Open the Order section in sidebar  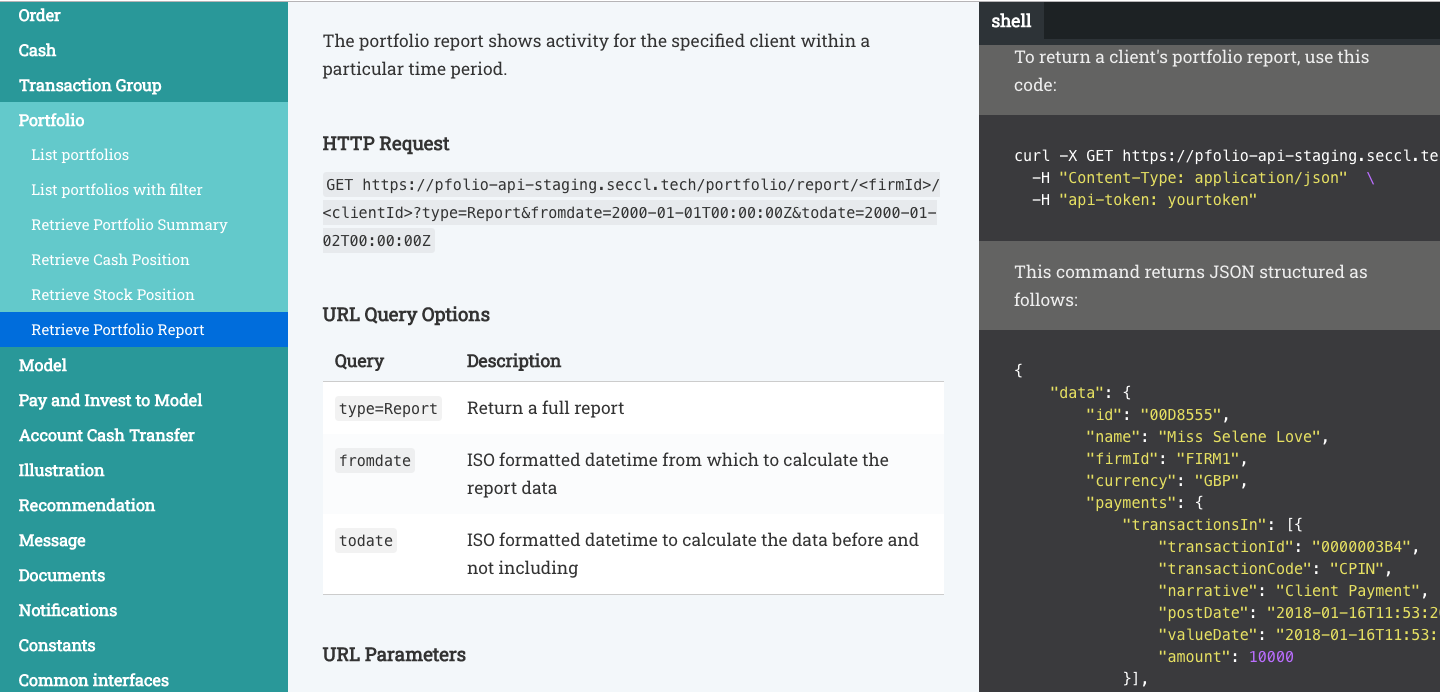pos(40,15)
